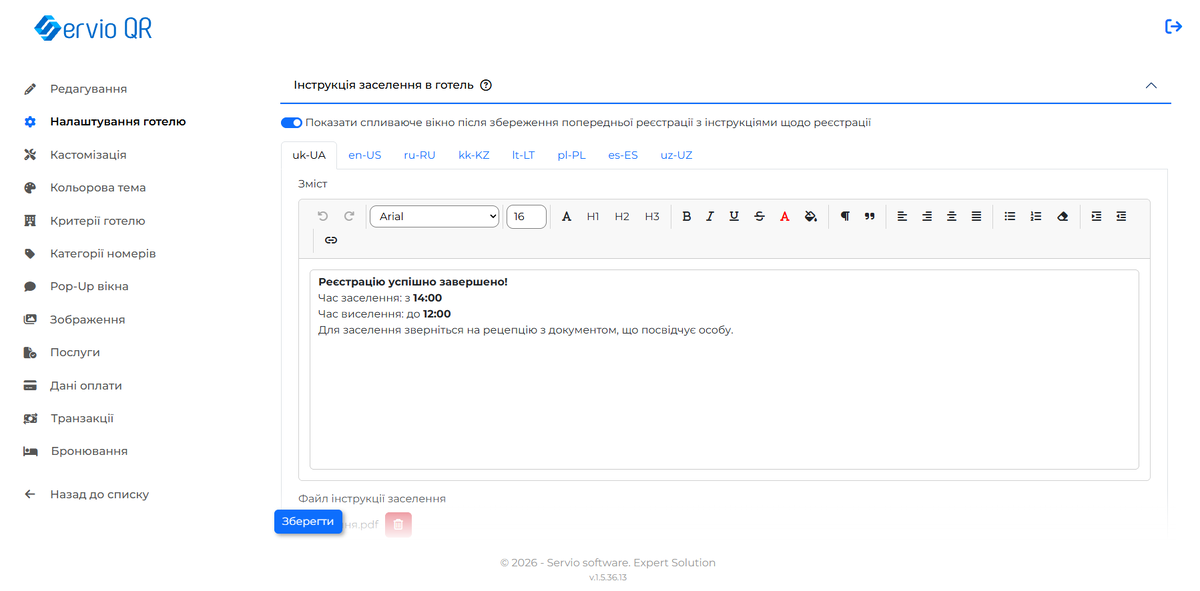Switch to the ru-RU language tab
The width and height of the screenshot is (1200, 591).
click(420, 155)
